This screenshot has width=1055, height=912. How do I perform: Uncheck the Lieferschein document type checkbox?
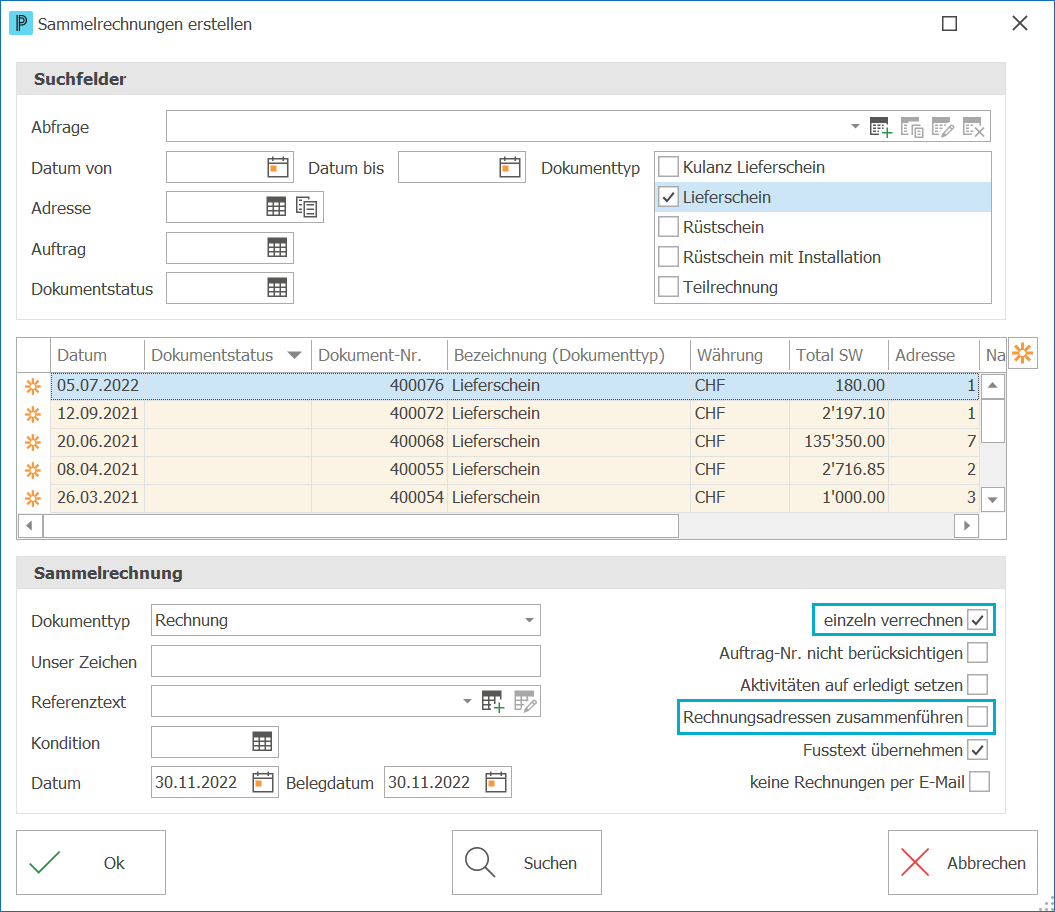(668, 197)
